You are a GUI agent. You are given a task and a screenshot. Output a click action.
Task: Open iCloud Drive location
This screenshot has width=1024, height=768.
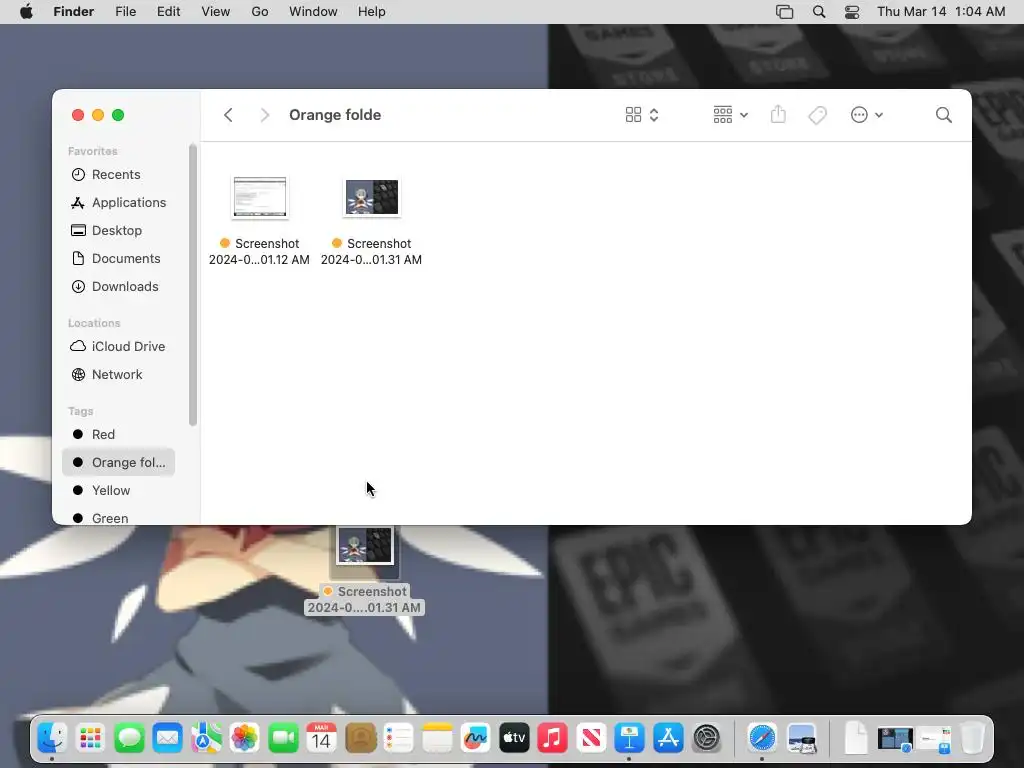click(x=118, y=346)
